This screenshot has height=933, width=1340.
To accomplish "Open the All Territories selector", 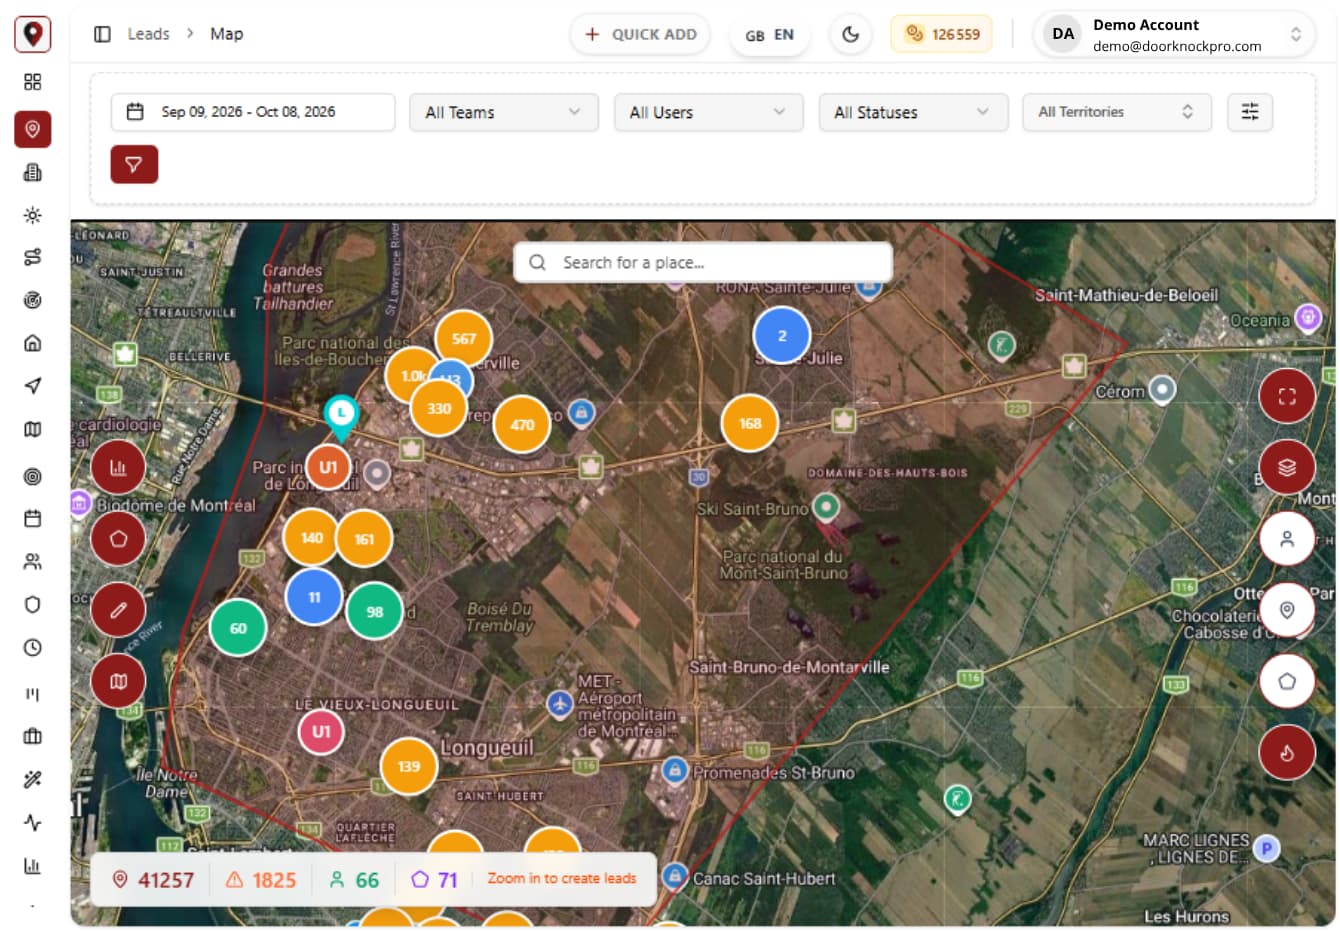I will pyautogui.click(x=1117, y=112).
